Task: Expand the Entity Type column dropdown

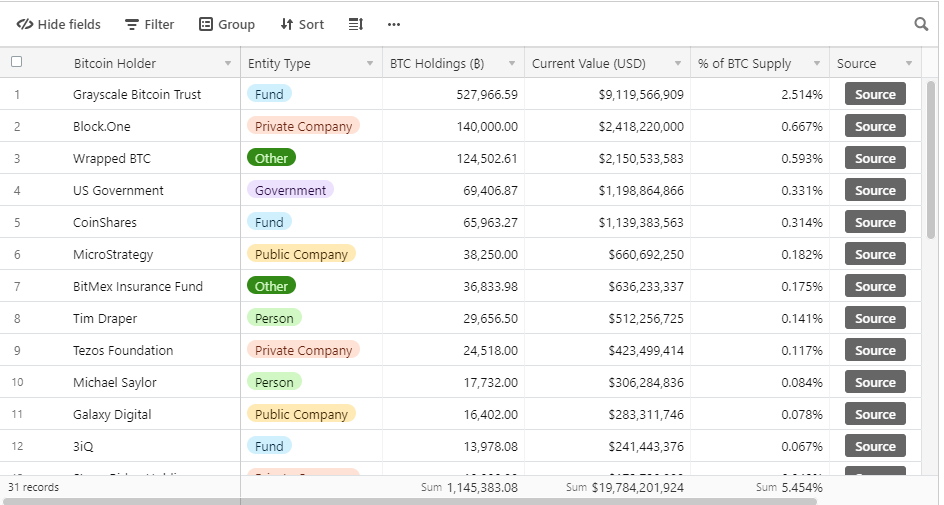Action: pos(370,63)
